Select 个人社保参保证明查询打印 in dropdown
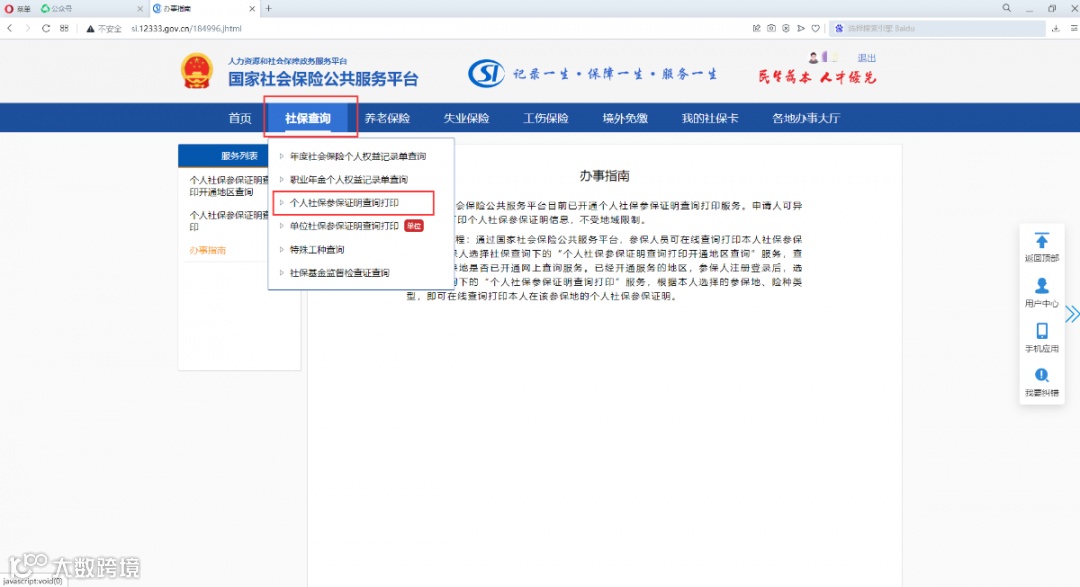 (x=344, y=203)
